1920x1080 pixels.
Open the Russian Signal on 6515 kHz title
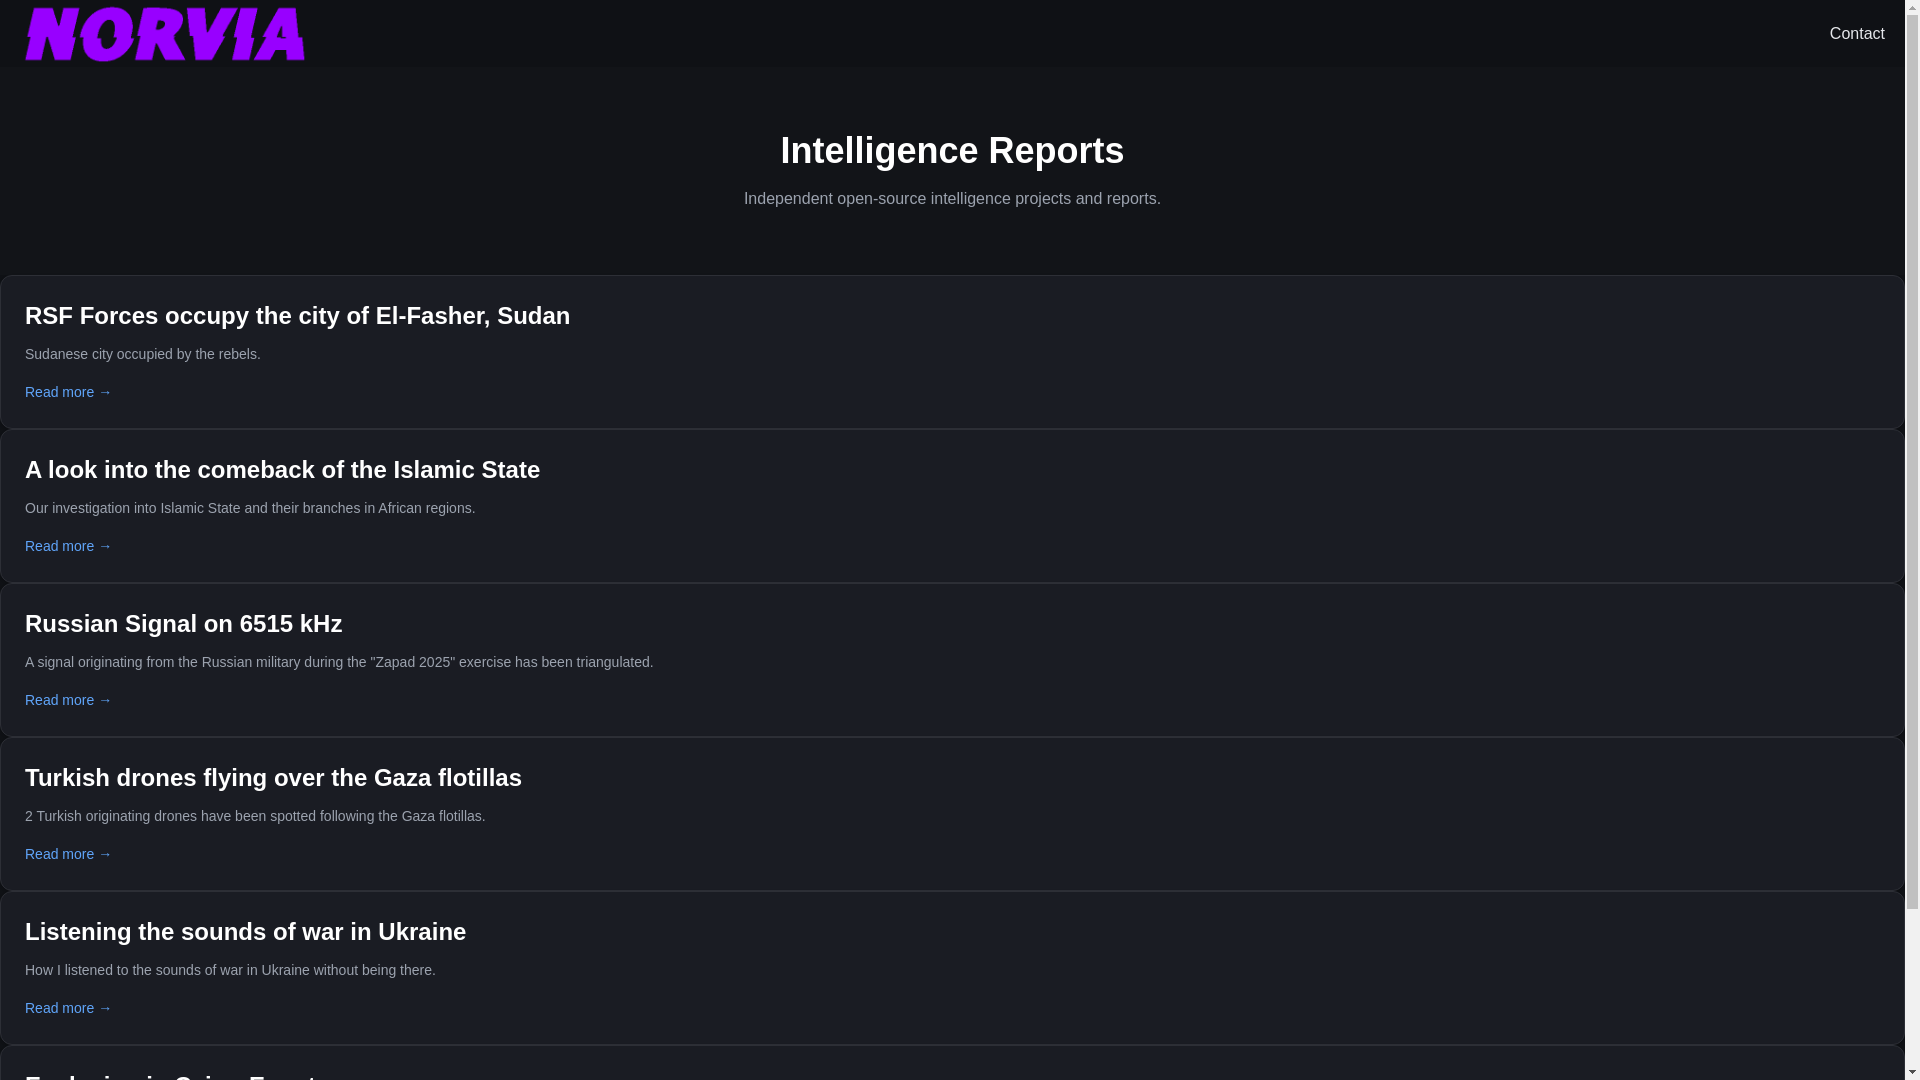pyautogui.click(x=183, y=624)
